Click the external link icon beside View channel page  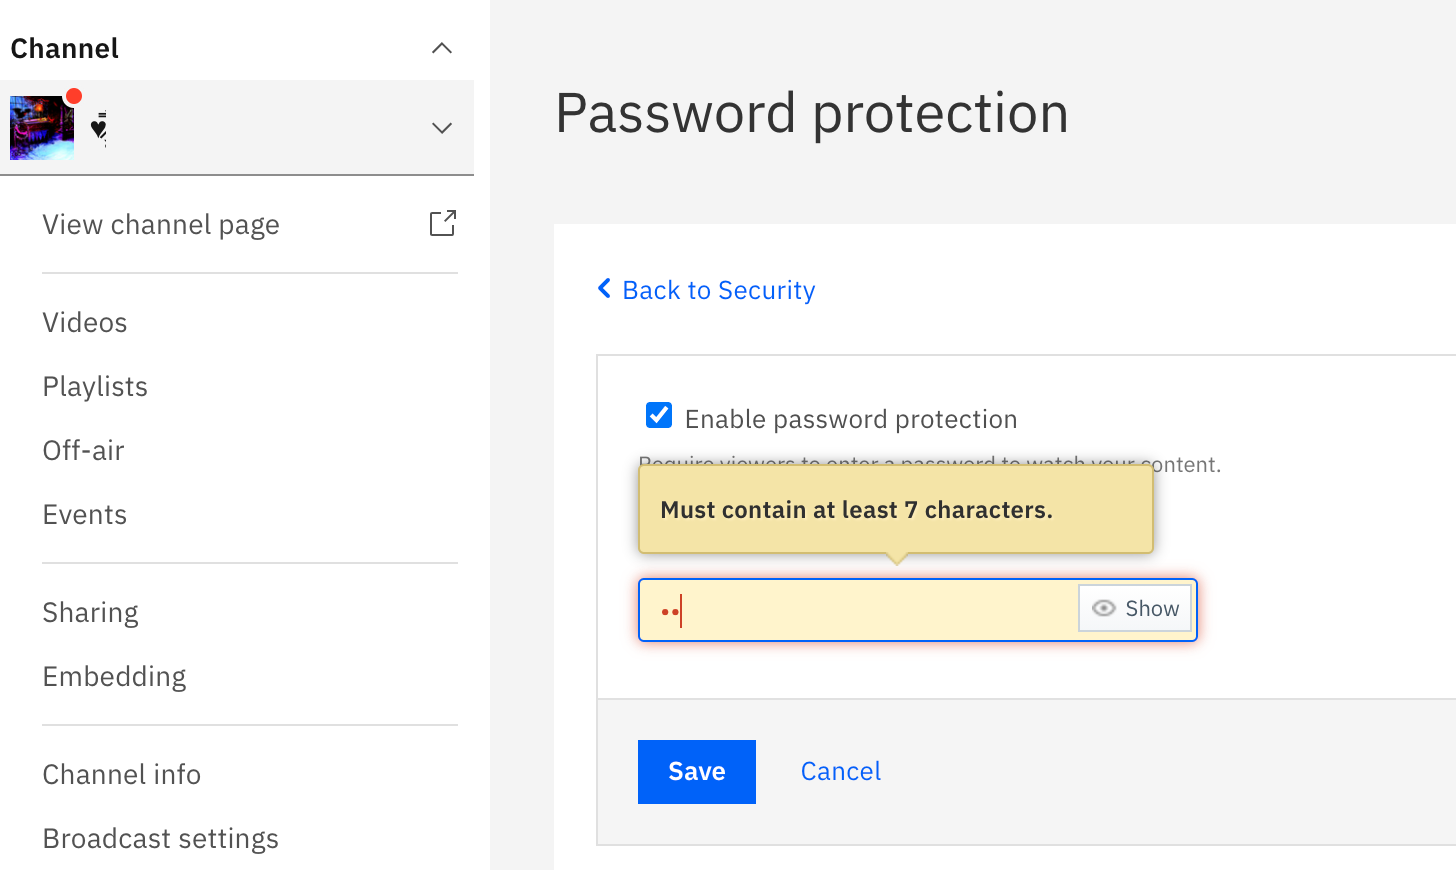coord(443,223)
